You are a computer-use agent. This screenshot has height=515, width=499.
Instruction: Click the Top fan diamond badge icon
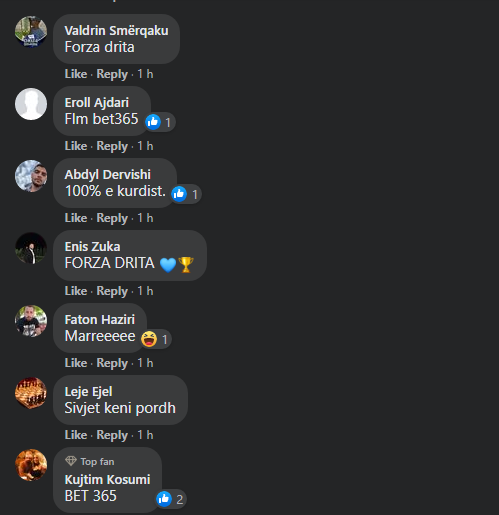pyautogui.click(x=71, y=461)
